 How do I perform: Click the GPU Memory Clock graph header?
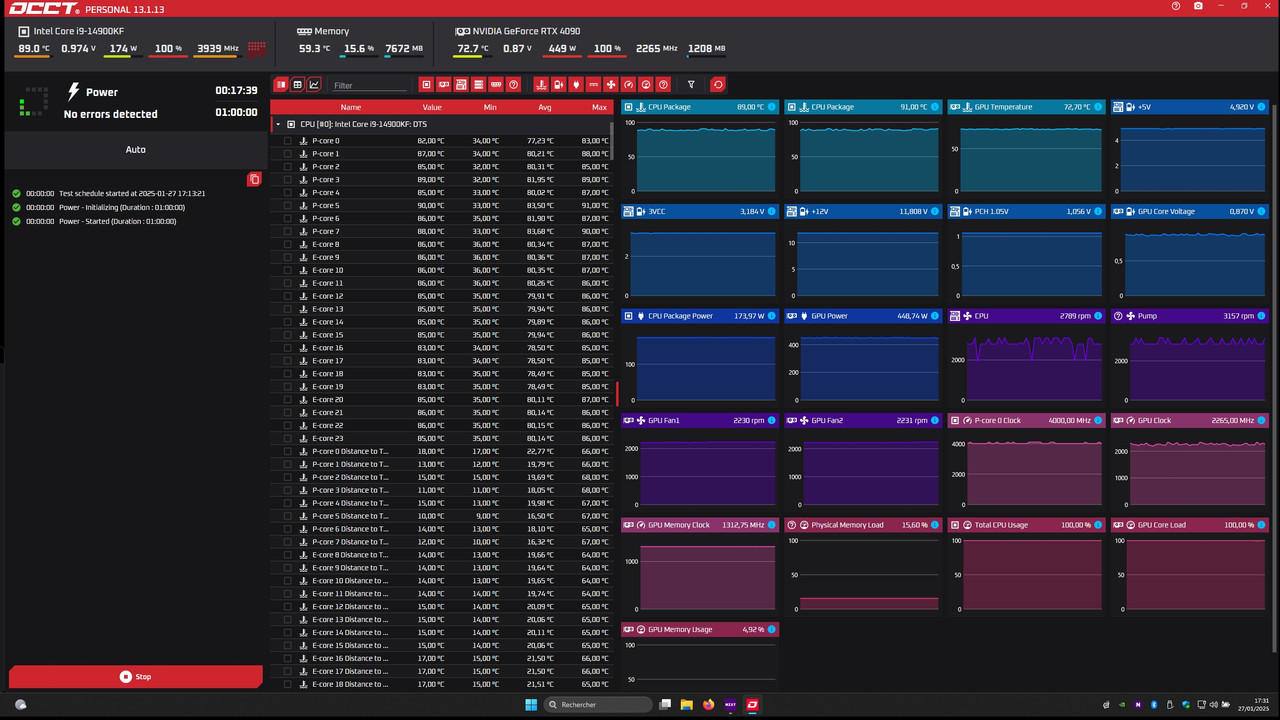point(699,525)
